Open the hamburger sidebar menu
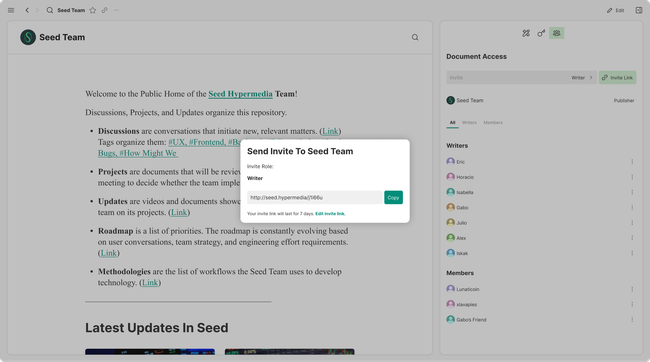 (x=11, y=10)
